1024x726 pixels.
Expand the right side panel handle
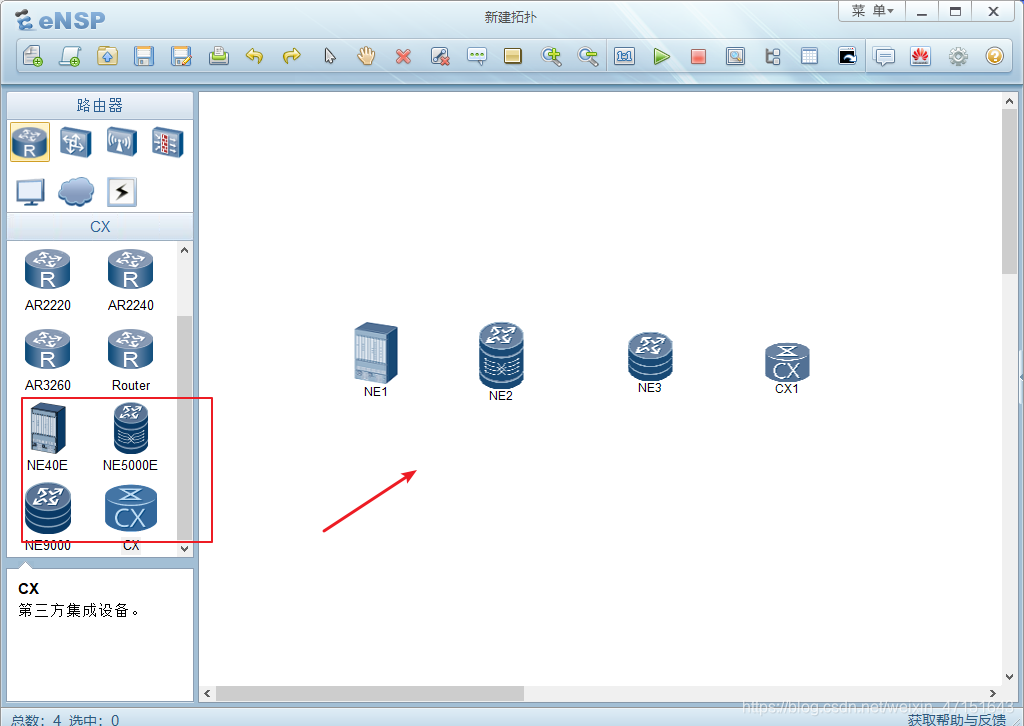(1021, 377)
